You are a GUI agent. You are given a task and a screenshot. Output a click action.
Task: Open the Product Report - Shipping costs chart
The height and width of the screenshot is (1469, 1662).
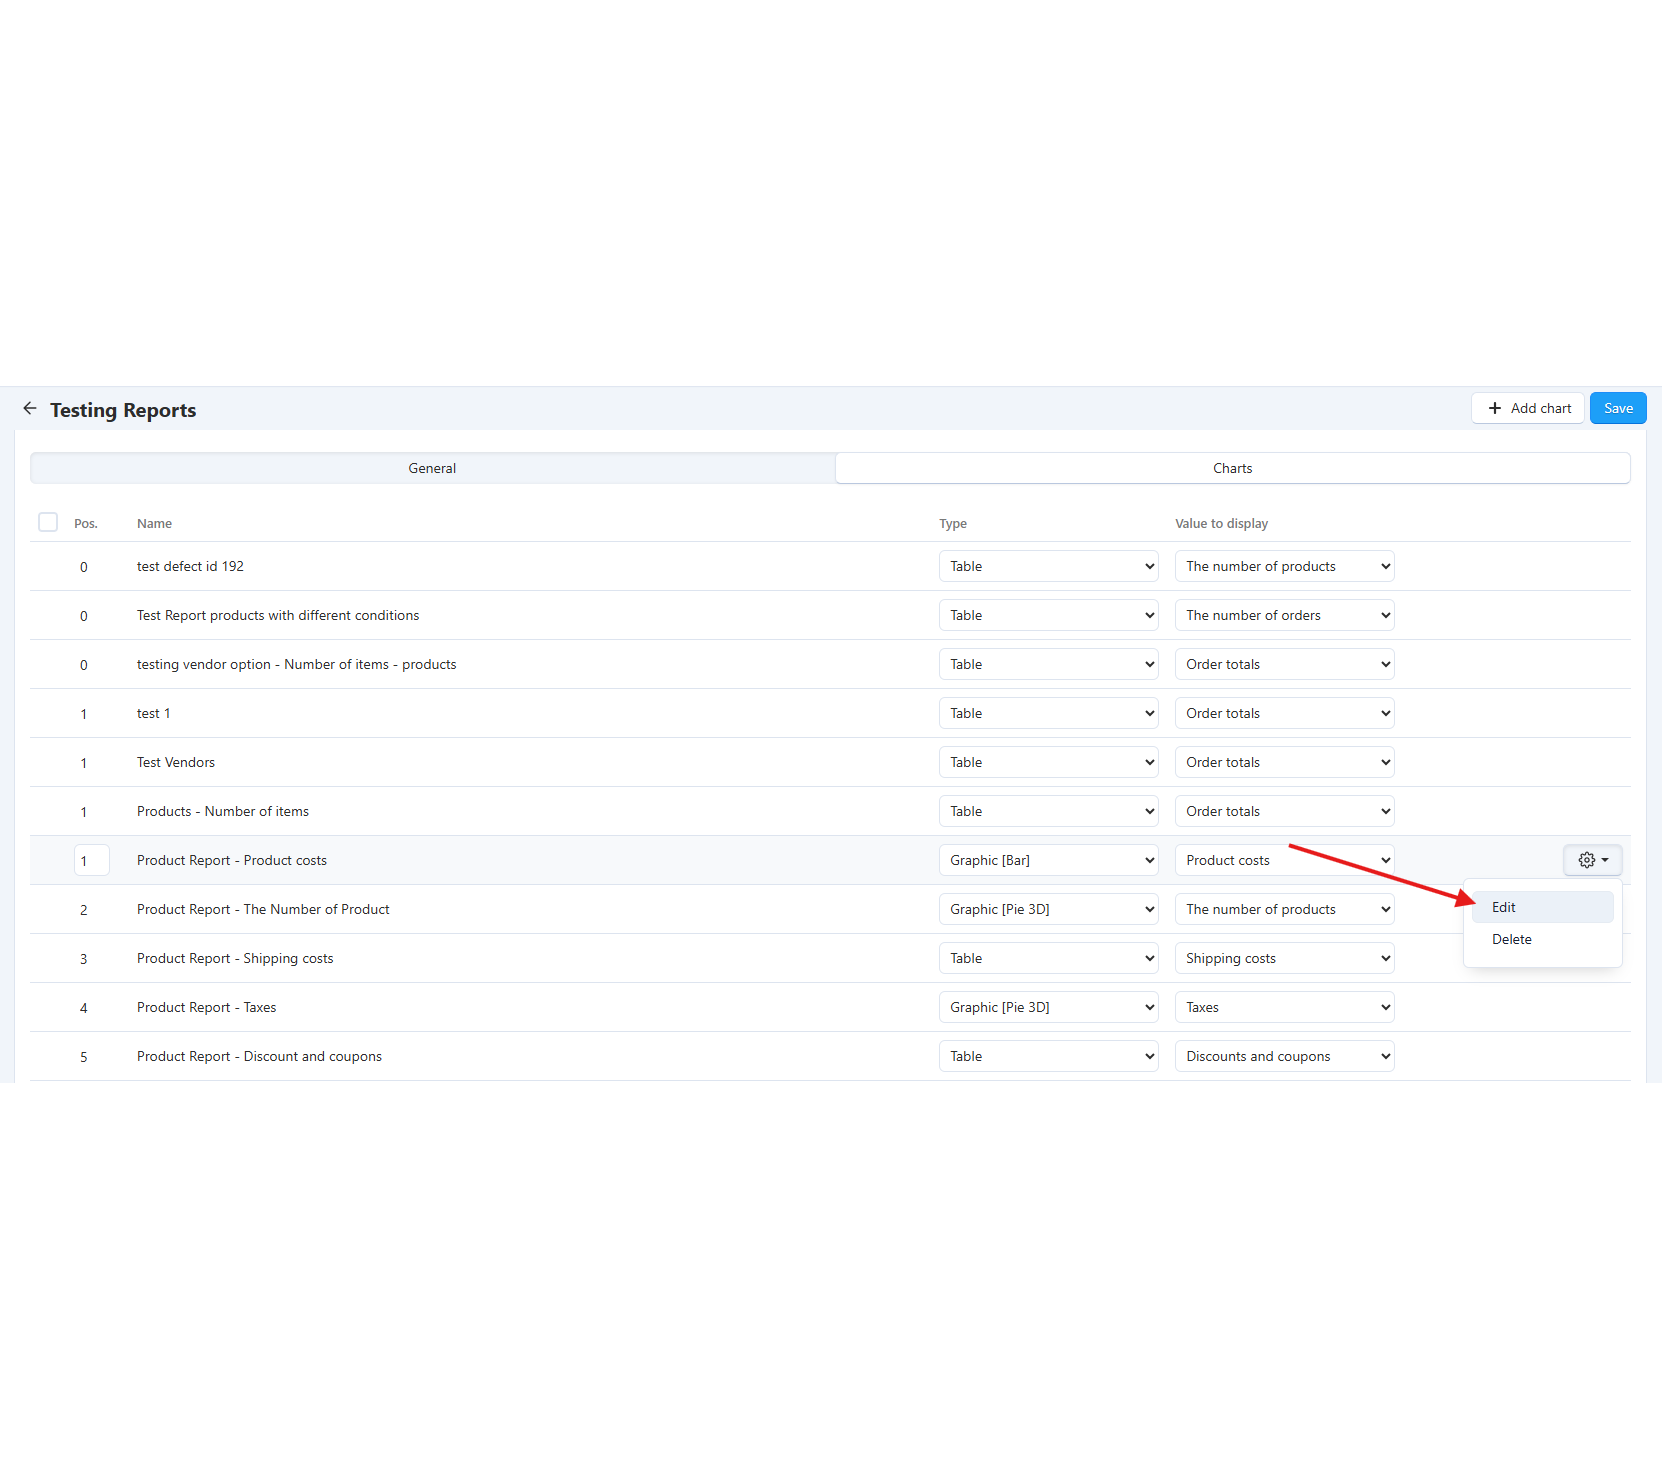(x=235, y=958)
